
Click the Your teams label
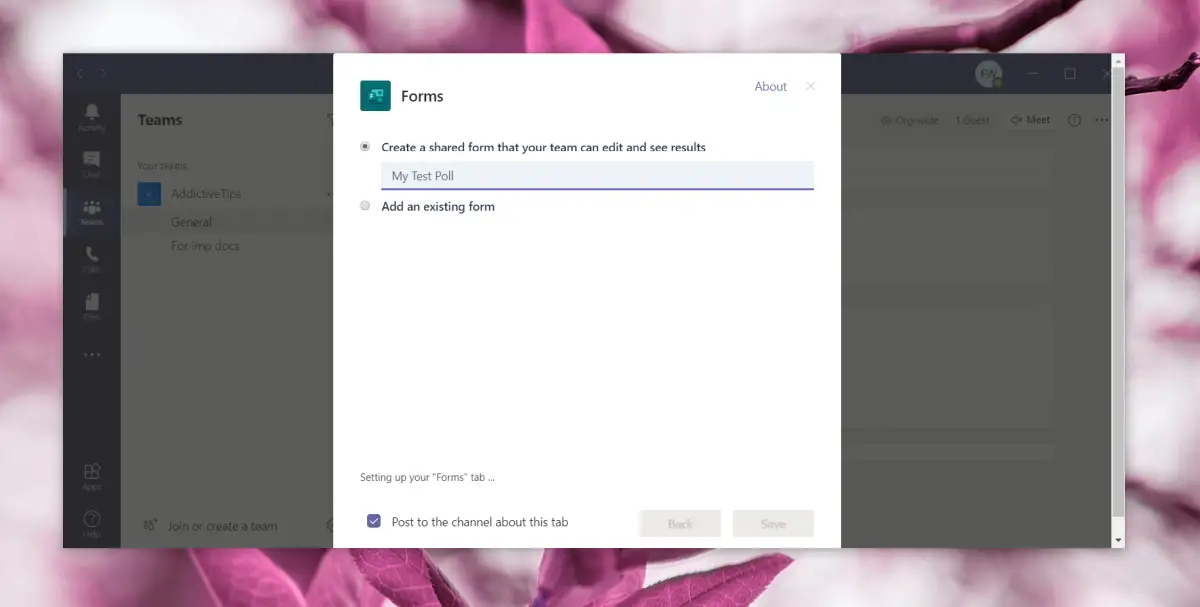click(162, 166)
